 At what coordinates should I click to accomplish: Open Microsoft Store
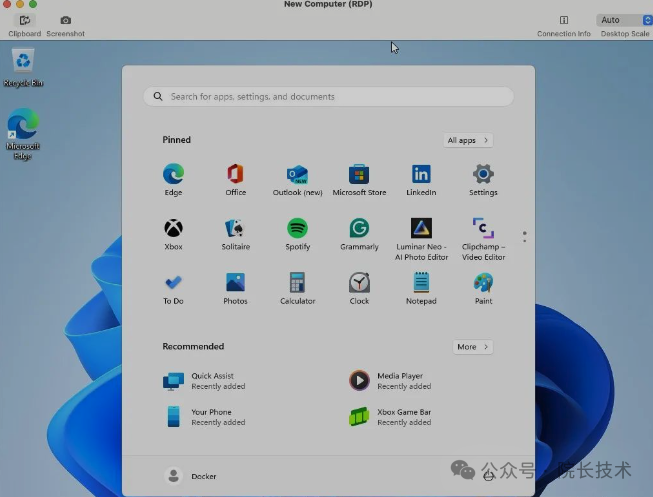(x=359, y=180)
